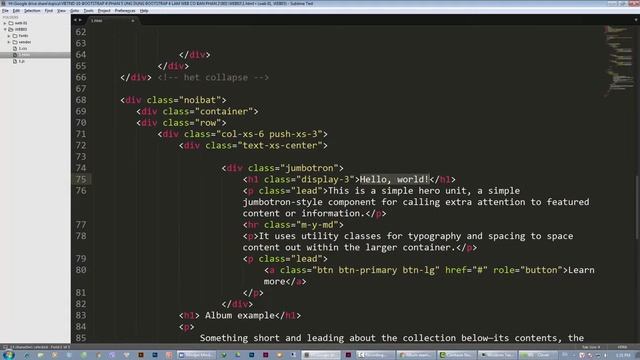Image resolution: width=640 pixels, height=360 pixels.
Task: Open the Edit menu
Action: [16, 11]
